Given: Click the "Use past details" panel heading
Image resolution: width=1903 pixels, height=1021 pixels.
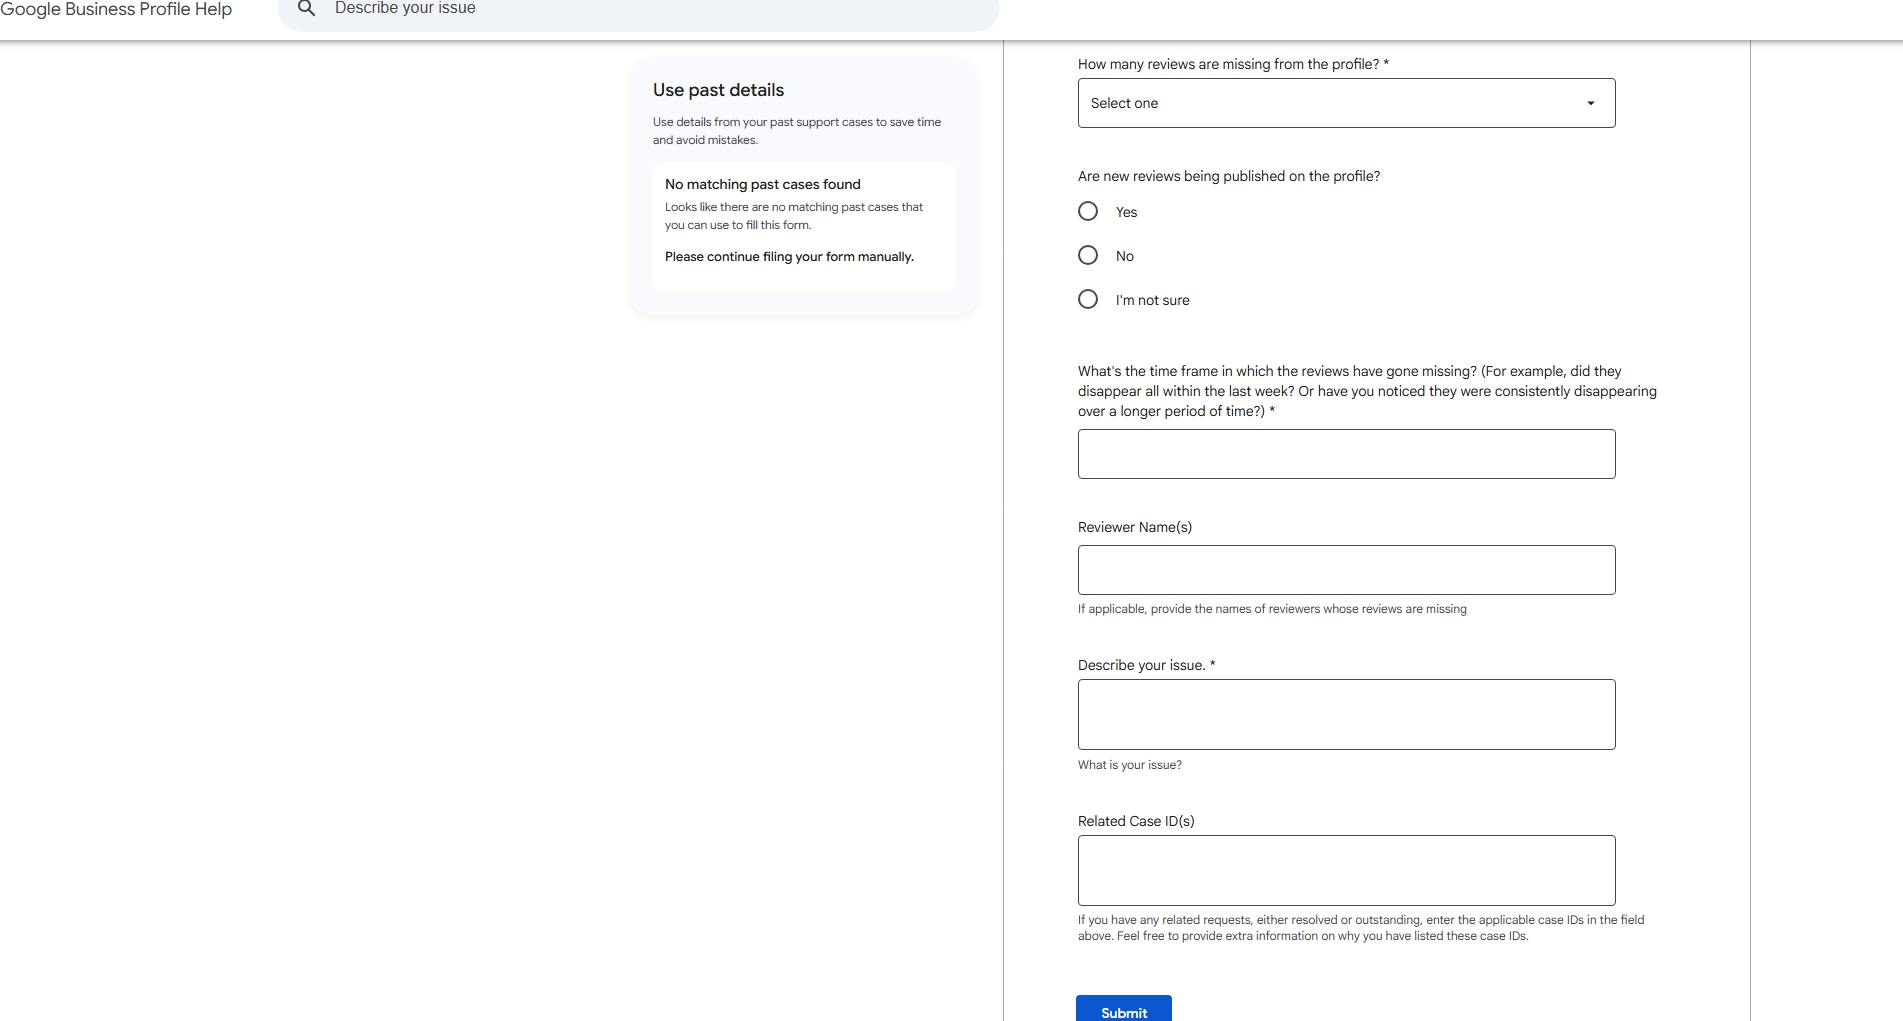Looking at the screenshot, I should pyautogui.click(x=718, y=90).
